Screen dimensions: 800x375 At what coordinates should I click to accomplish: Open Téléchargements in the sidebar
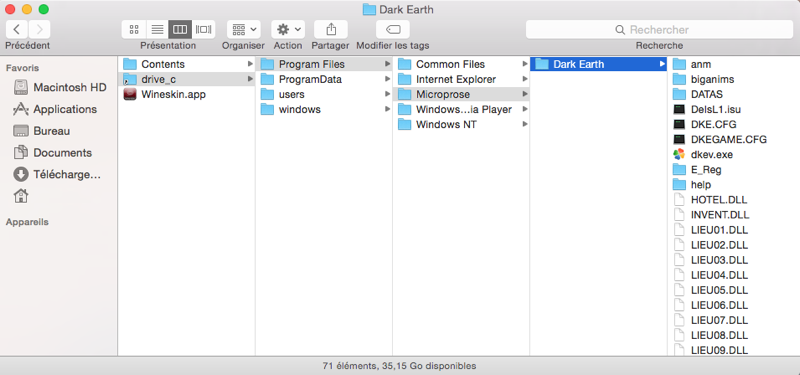click(x=57, y=174)
